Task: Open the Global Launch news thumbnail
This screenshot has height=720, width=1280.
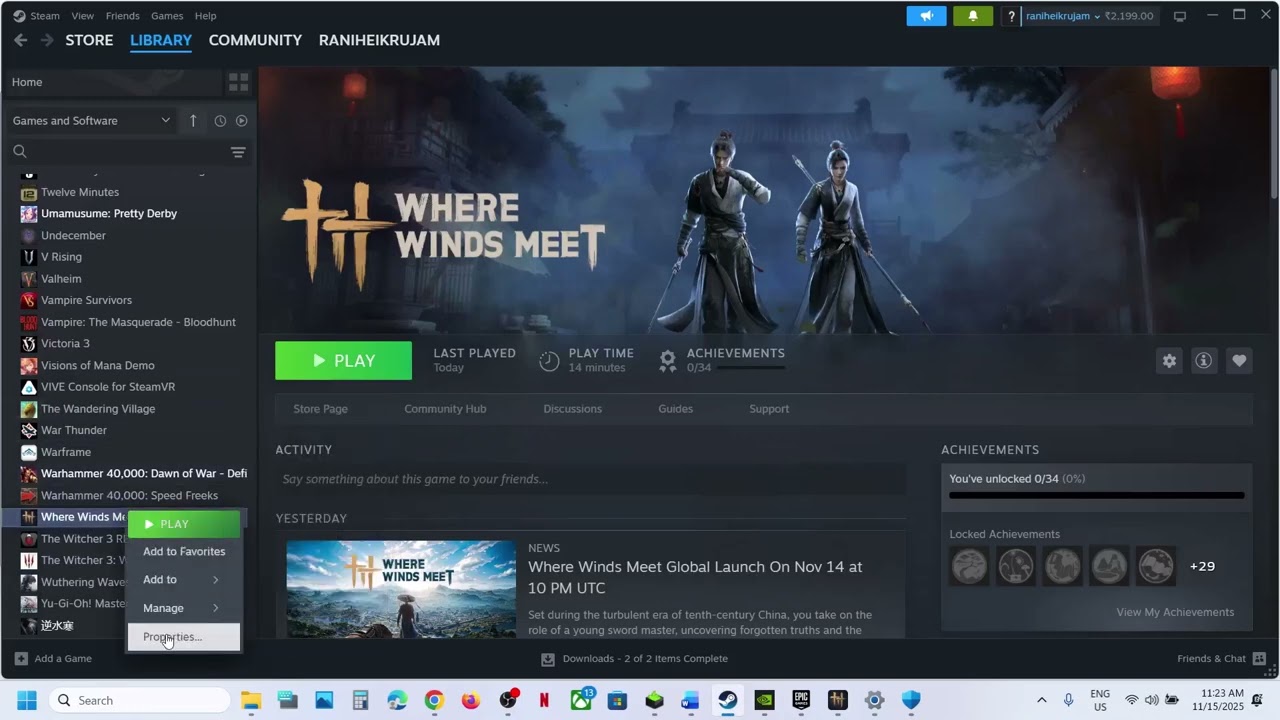Action: tap(400, 589)
